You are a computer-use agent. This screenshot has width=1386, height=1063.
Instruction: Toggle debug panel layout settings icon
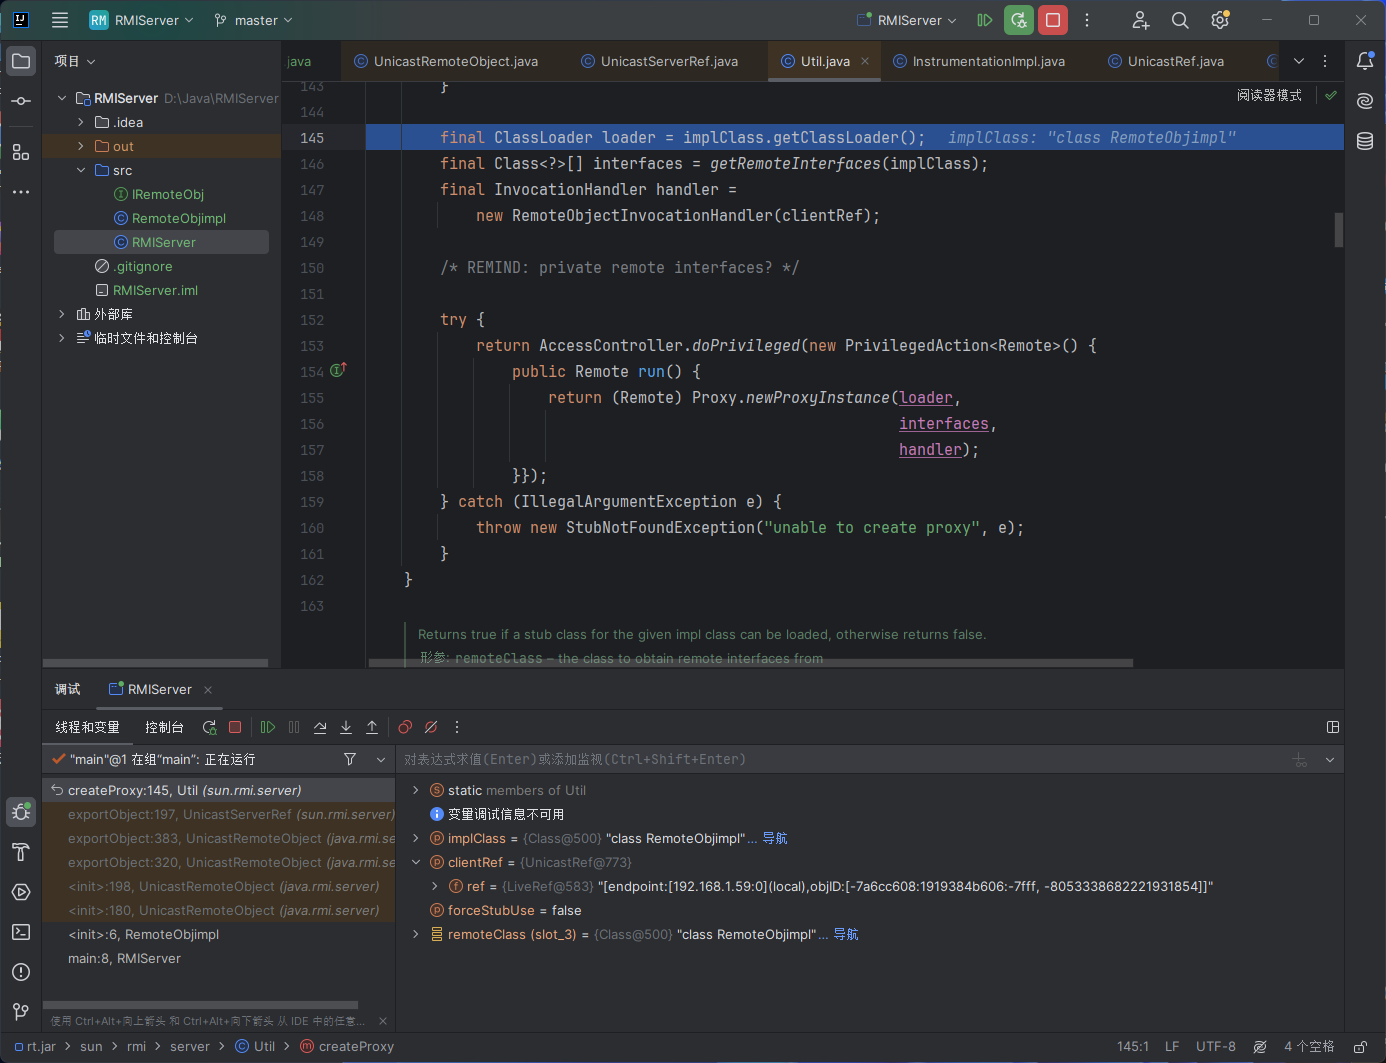1332,727
